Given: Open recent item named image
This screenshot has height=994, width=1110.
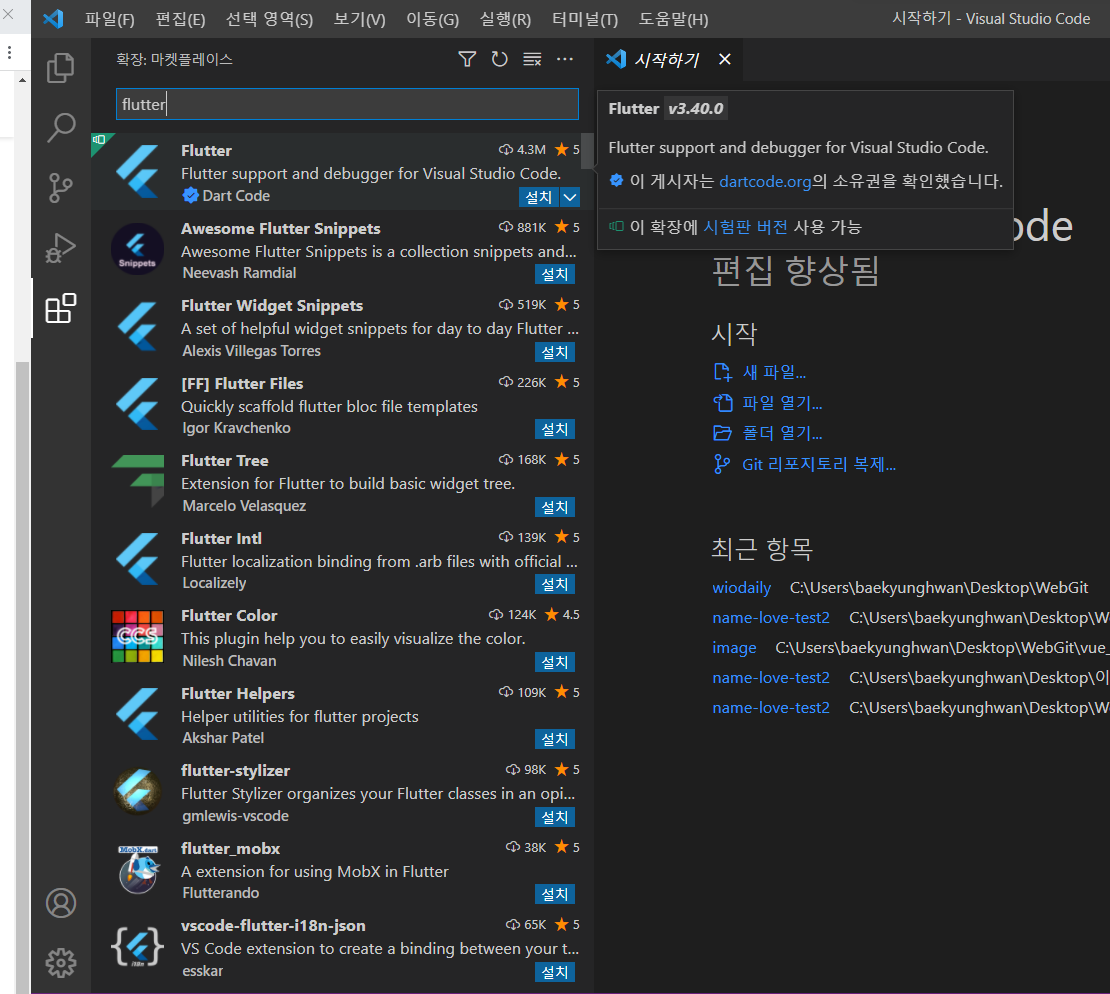Looking at the screenshot, I should [x=734, y=648].
